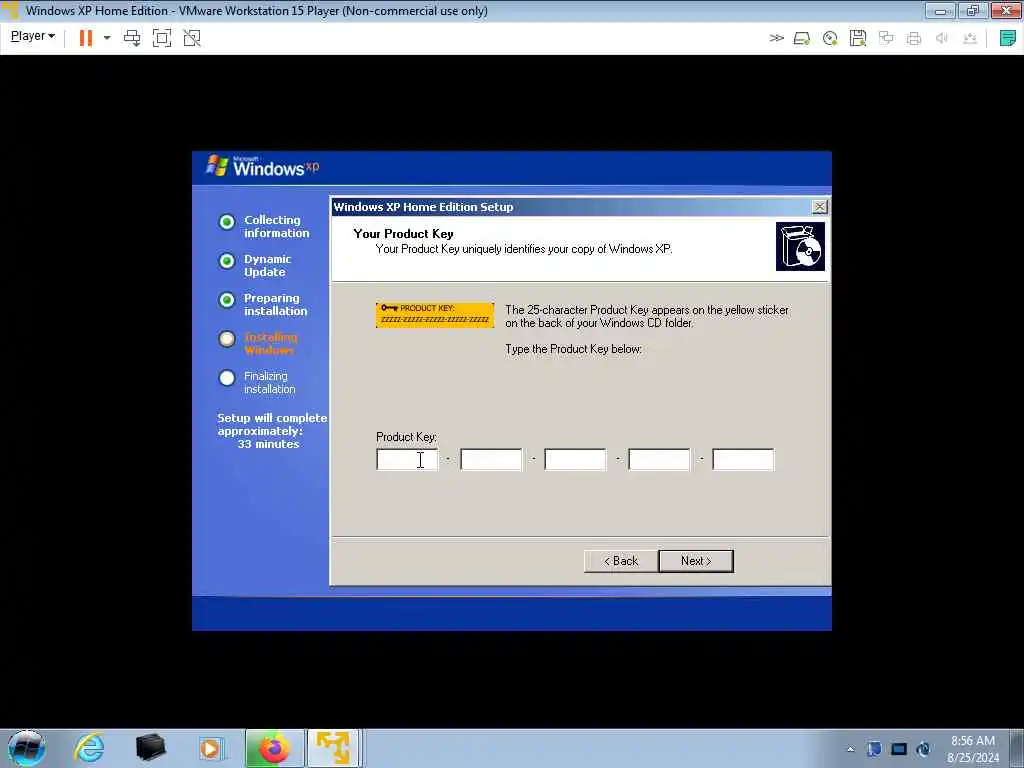
Task: Expand the hidden devices chevron
Action: pyautogui.click(x=776, y=39)
